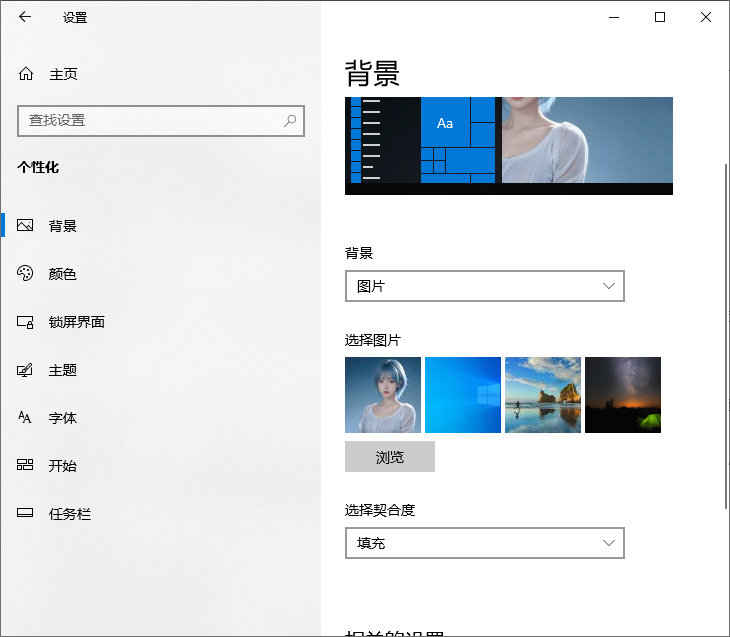Minimize the settings window
730x637 pixels.
pos(614,17)
